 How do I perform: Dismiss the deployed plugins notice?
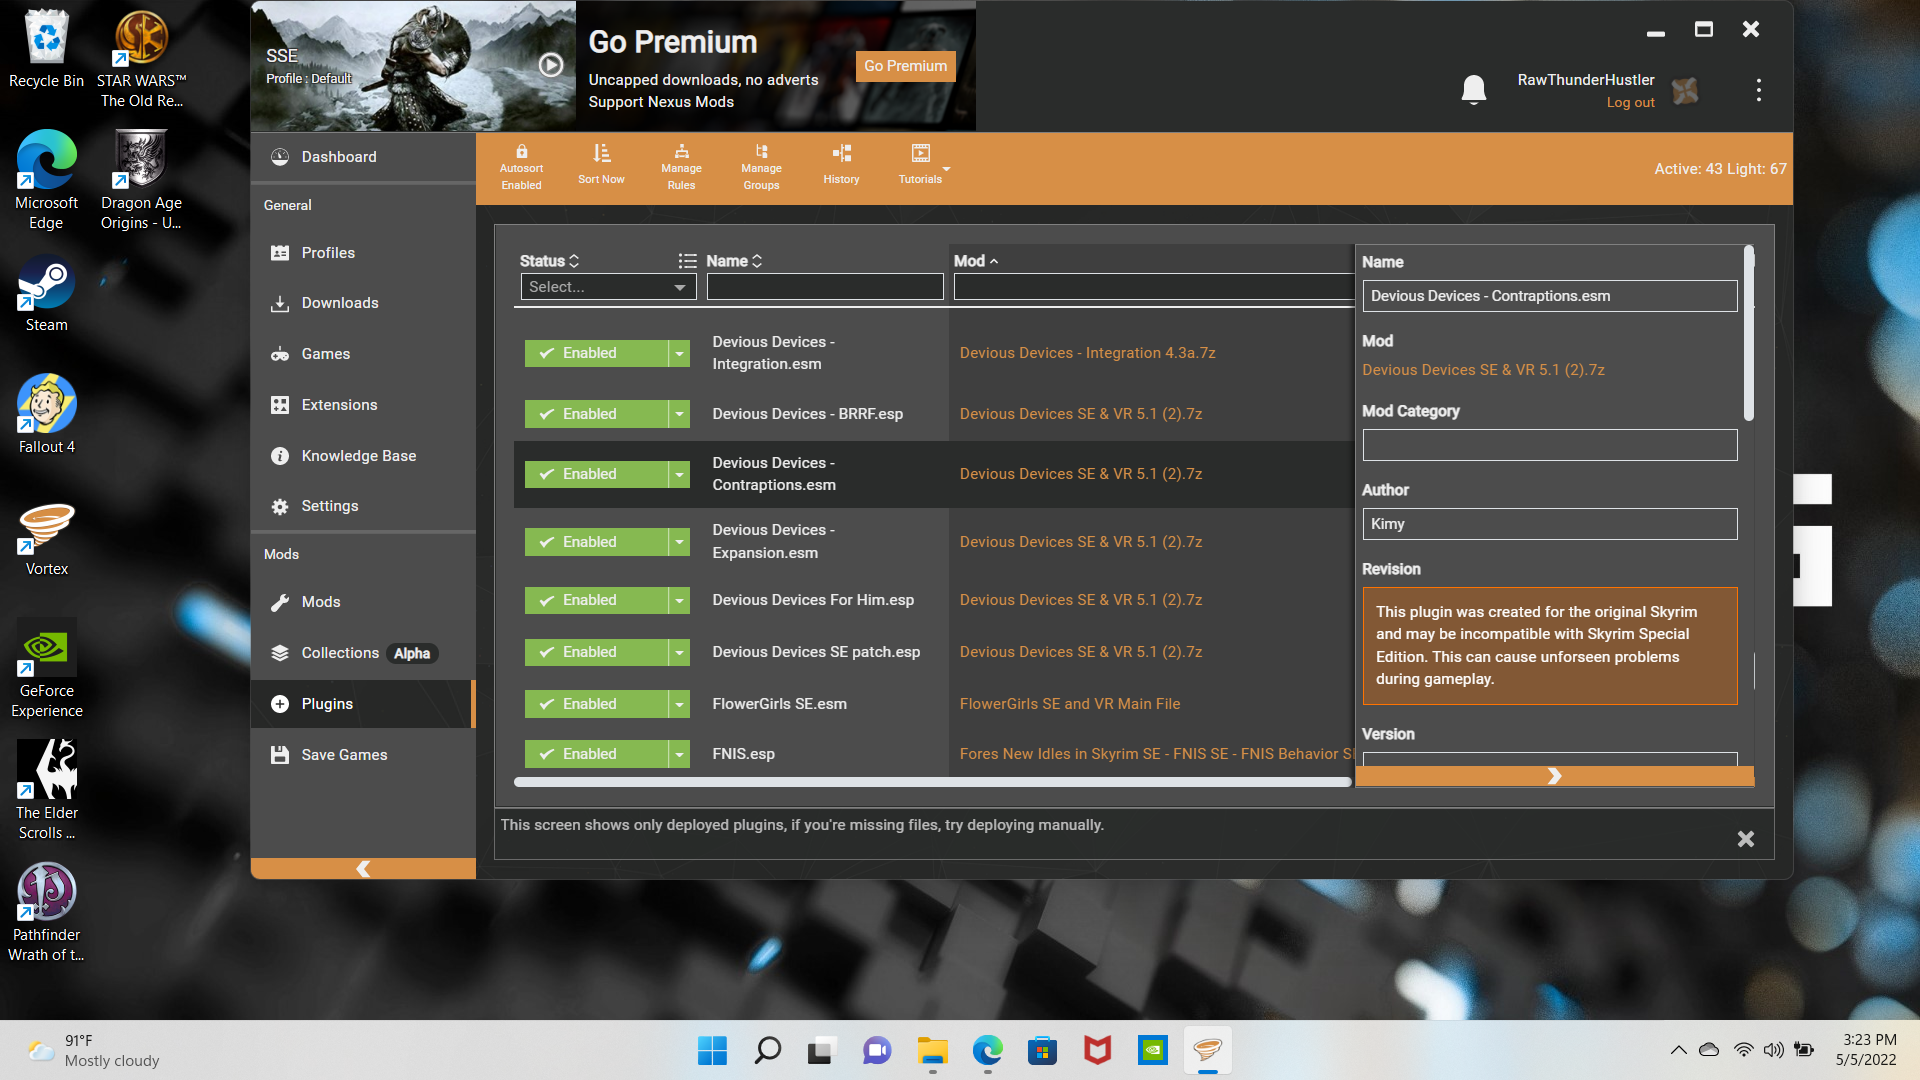click(1746, 839)
